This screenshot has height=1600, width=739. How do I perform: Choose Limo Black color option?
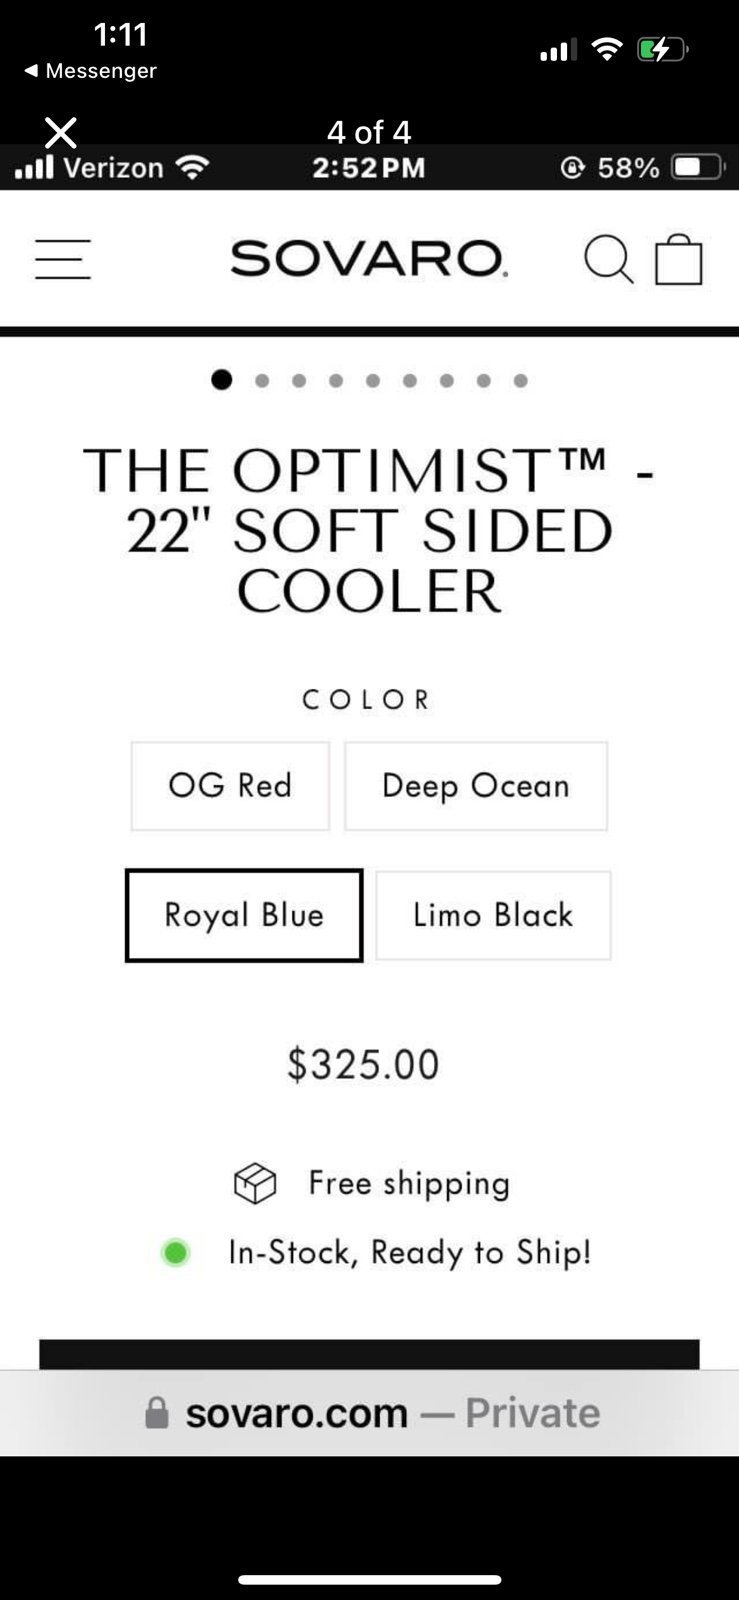(x=493, y=915)
